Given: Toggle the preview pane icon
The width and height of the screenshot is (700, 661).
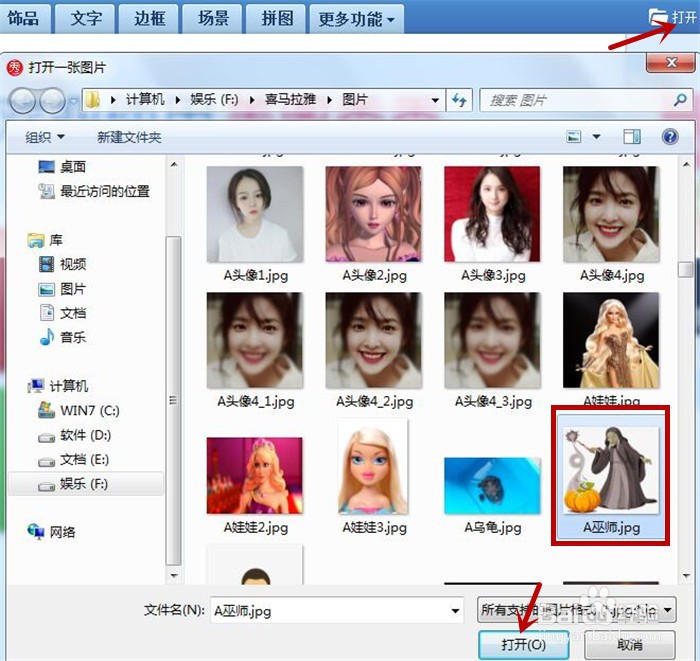Looking at the screenshot, I should (632, 137).
